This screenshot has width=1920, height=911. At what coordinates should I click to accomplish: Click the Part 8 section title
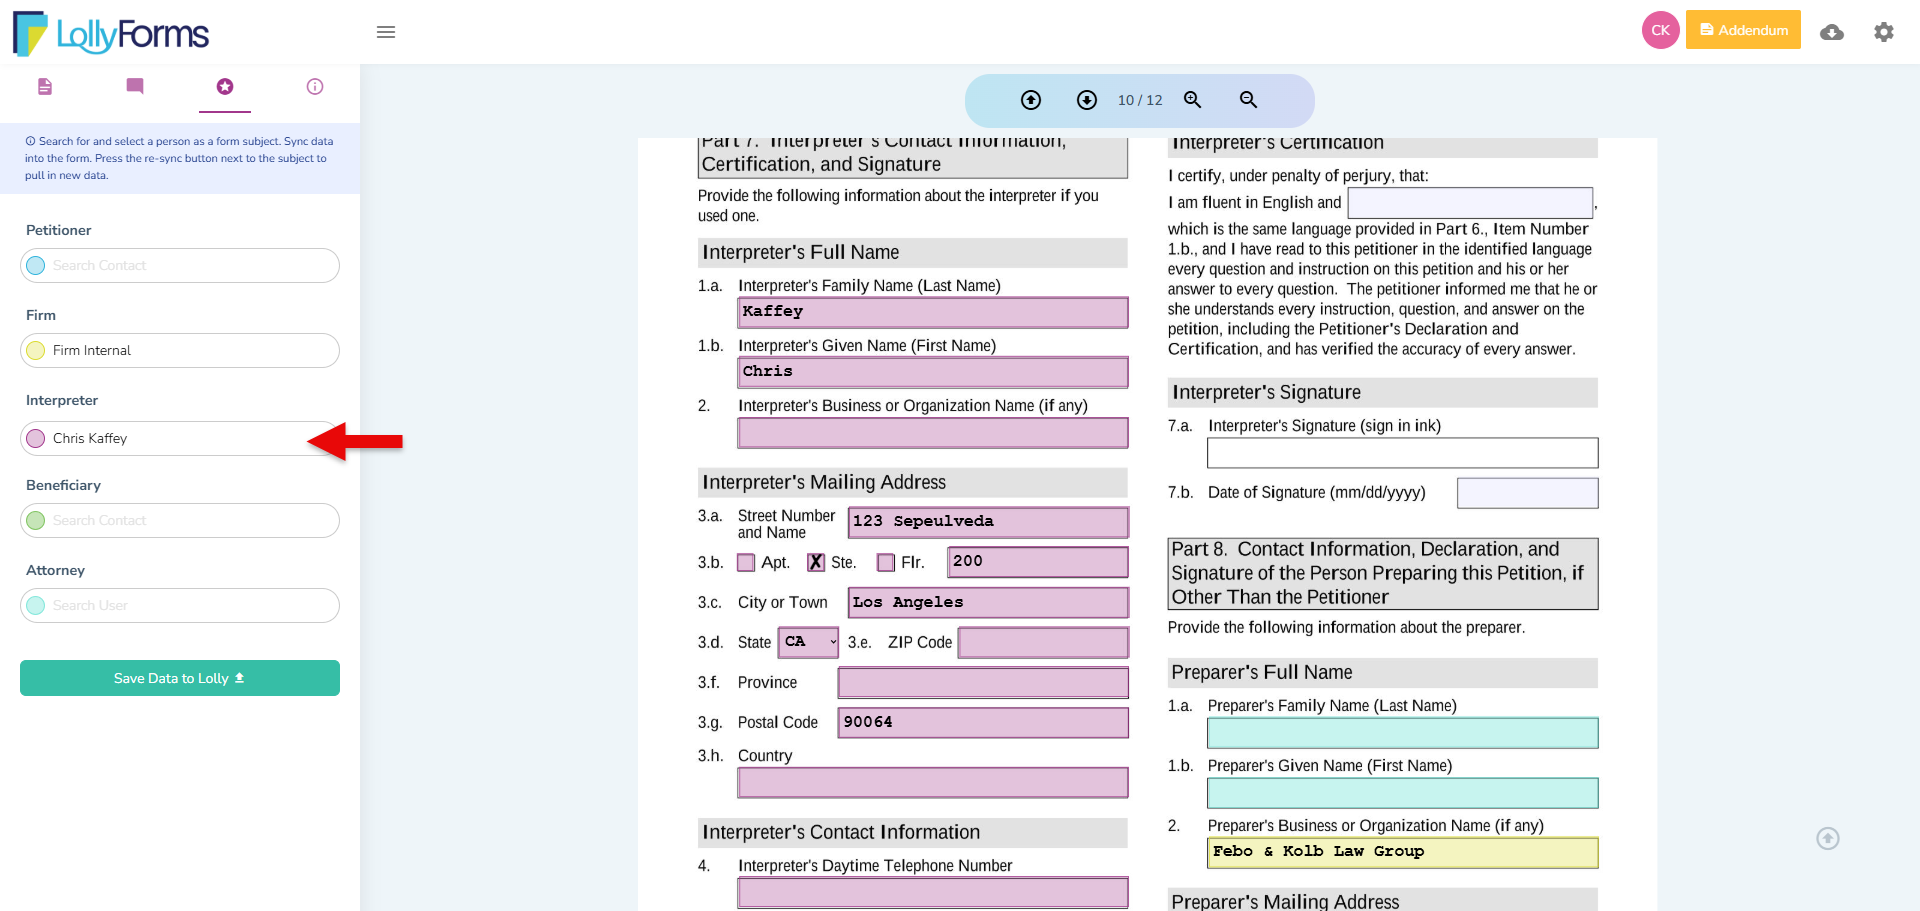[x=1383, y=574]
